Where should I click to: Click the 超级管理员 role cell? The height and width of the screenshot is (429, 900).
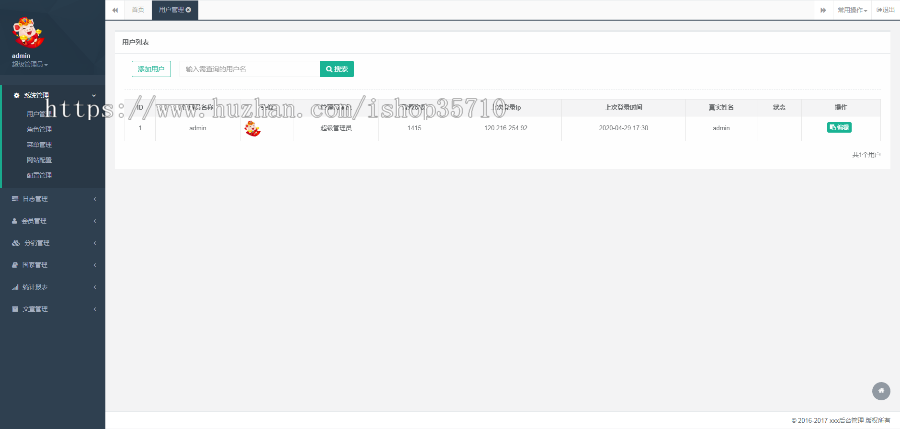click(x=336, y=128)
